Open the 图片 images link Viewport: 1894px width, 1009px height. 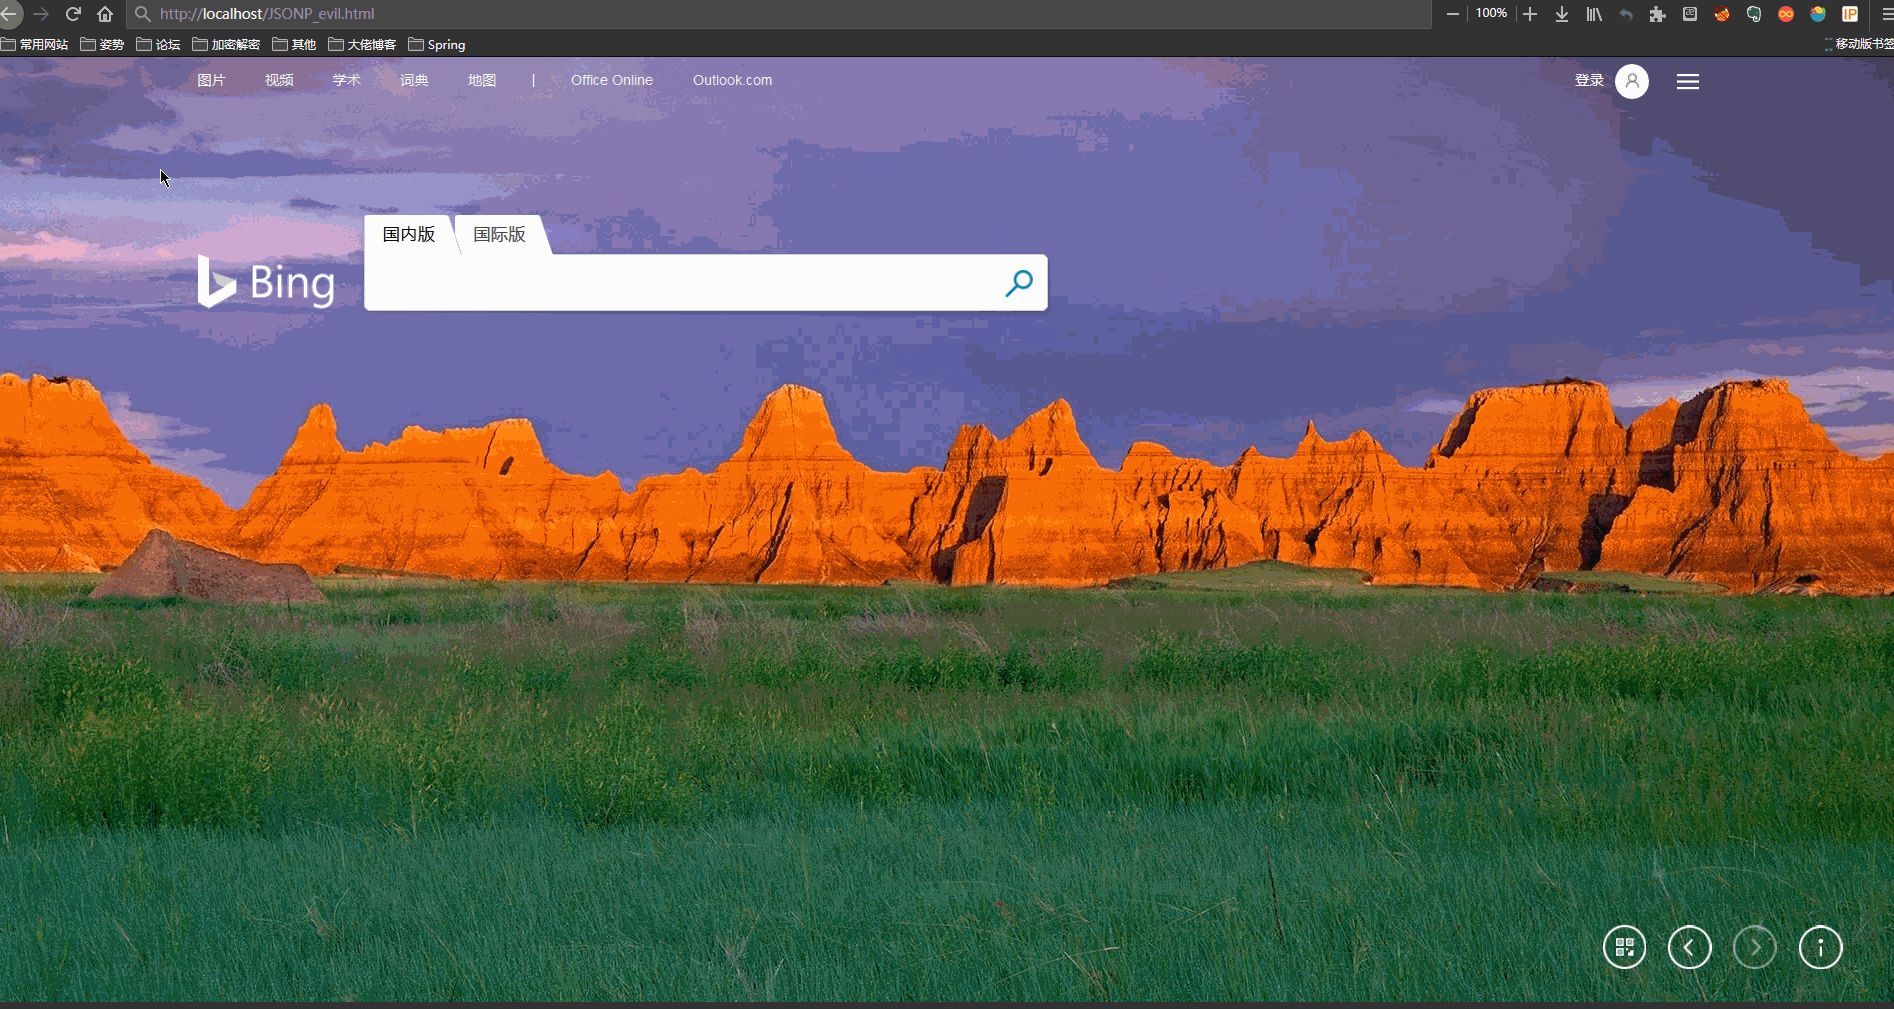tap(211, 80)
